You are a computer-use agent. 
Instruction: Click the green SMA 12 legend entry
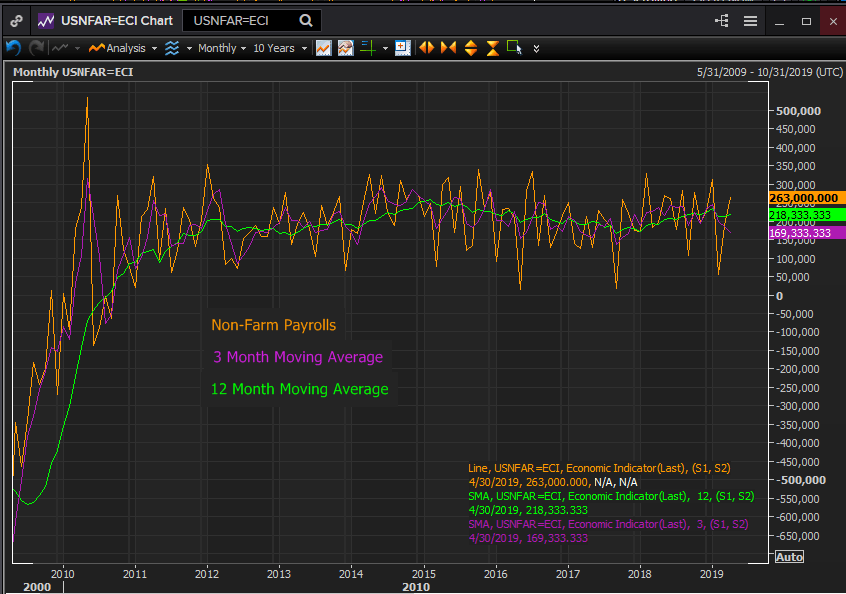pos(611,496)
